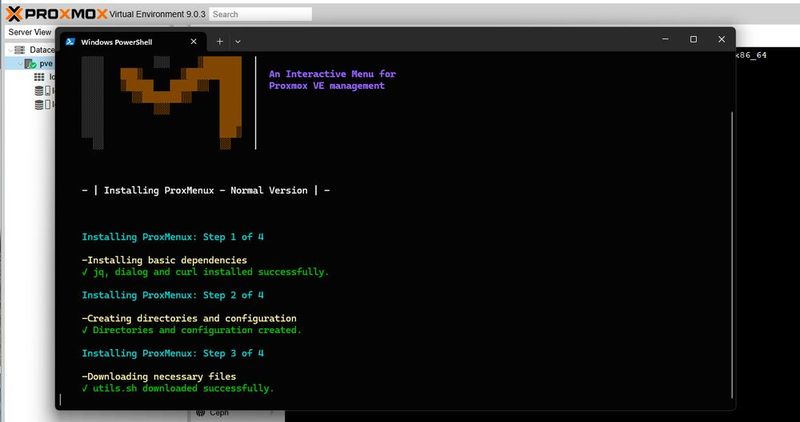Click '-Creating directories and configuration' line
Image resolution: width=800 pixels, height=422 pixels.
click(189, 318)
